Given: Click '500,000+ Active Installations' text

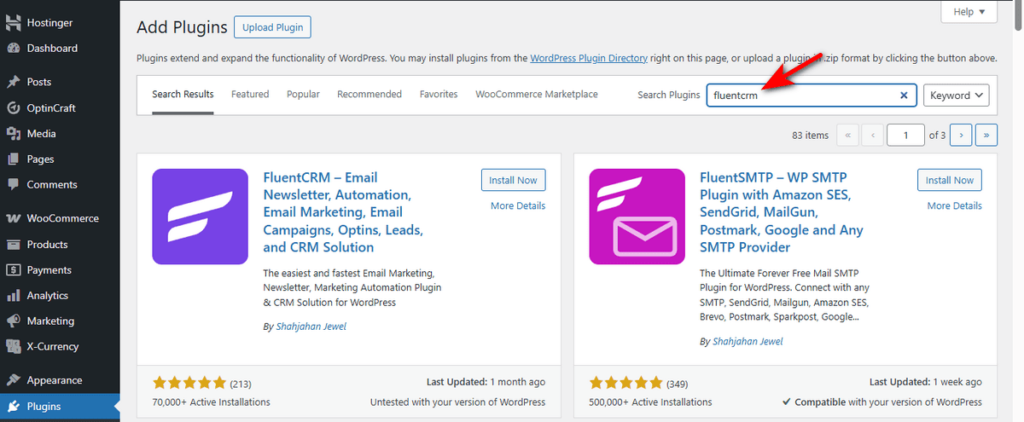Looking at the screenshot, I should 650,402.
